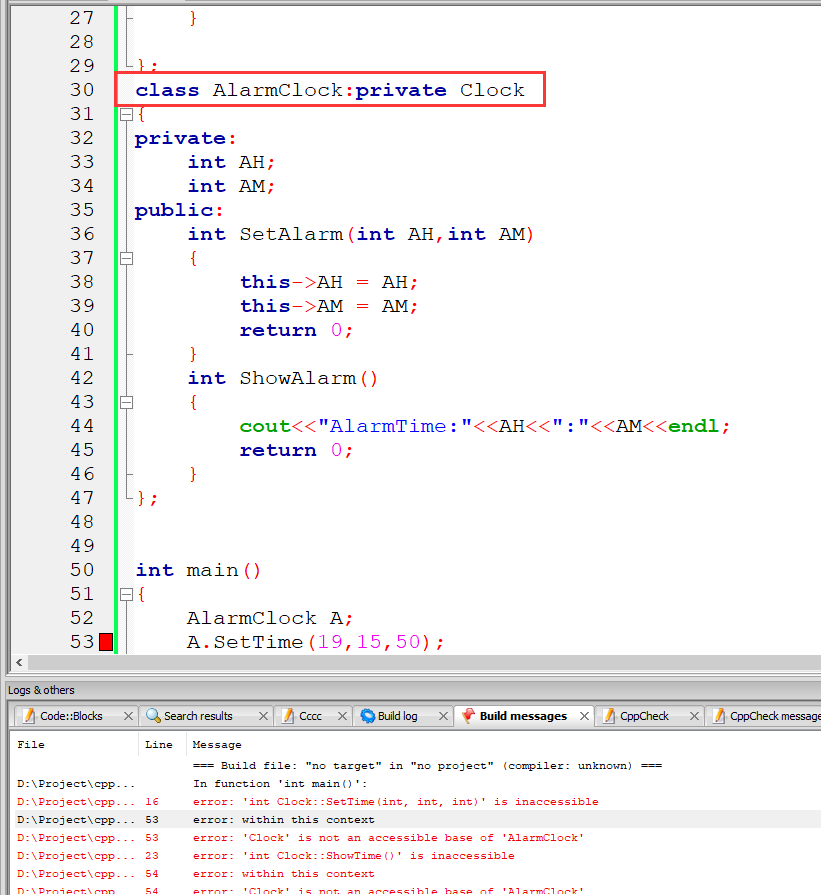The image size is (821, 895).
Task: Close the Search results tab
Action: 263,716
